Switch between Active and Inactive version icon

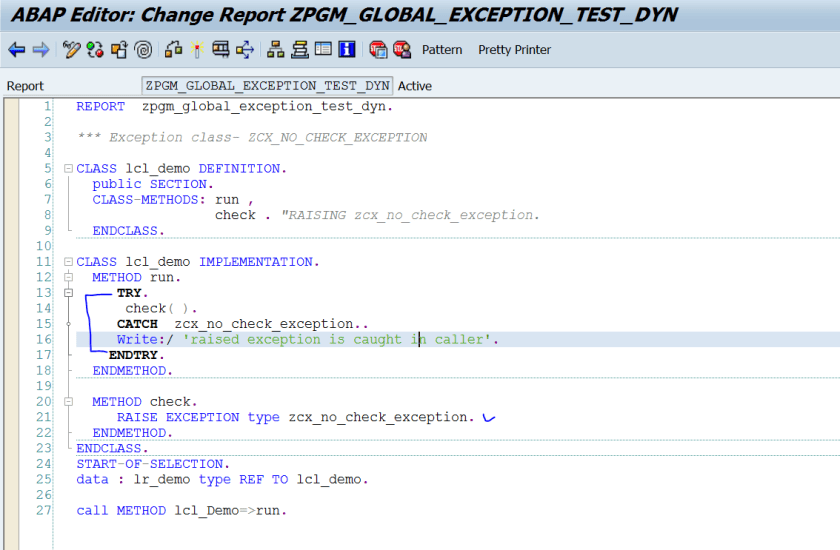click(95, 50)
